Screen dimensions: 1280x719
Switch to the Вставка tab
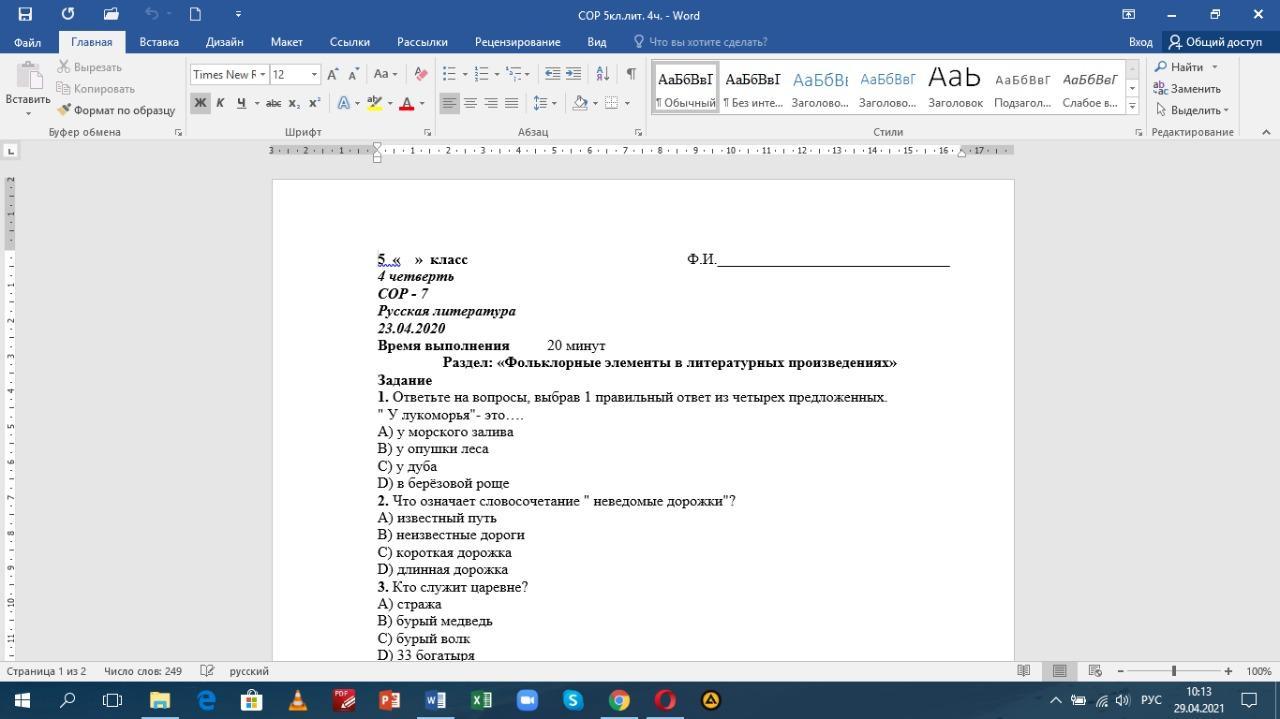[159, 42]
